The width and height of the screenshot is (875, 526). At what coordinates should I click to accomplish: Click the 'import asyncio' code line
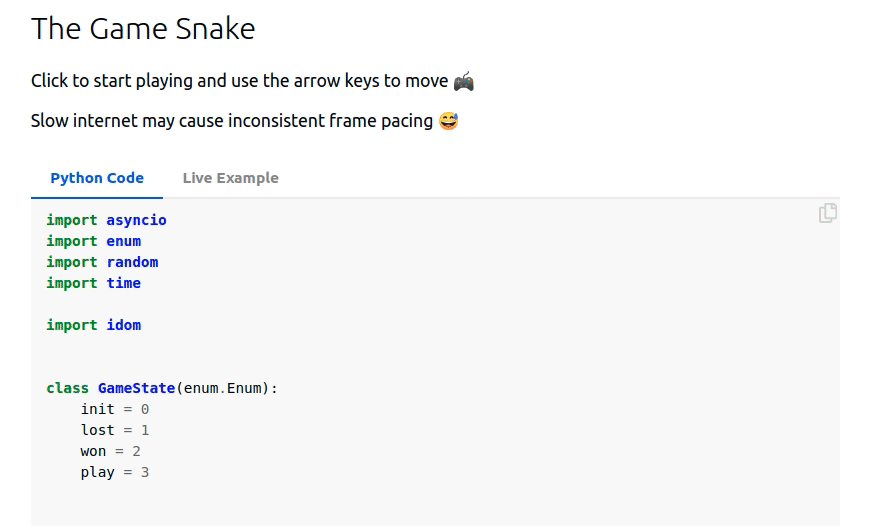106,220
